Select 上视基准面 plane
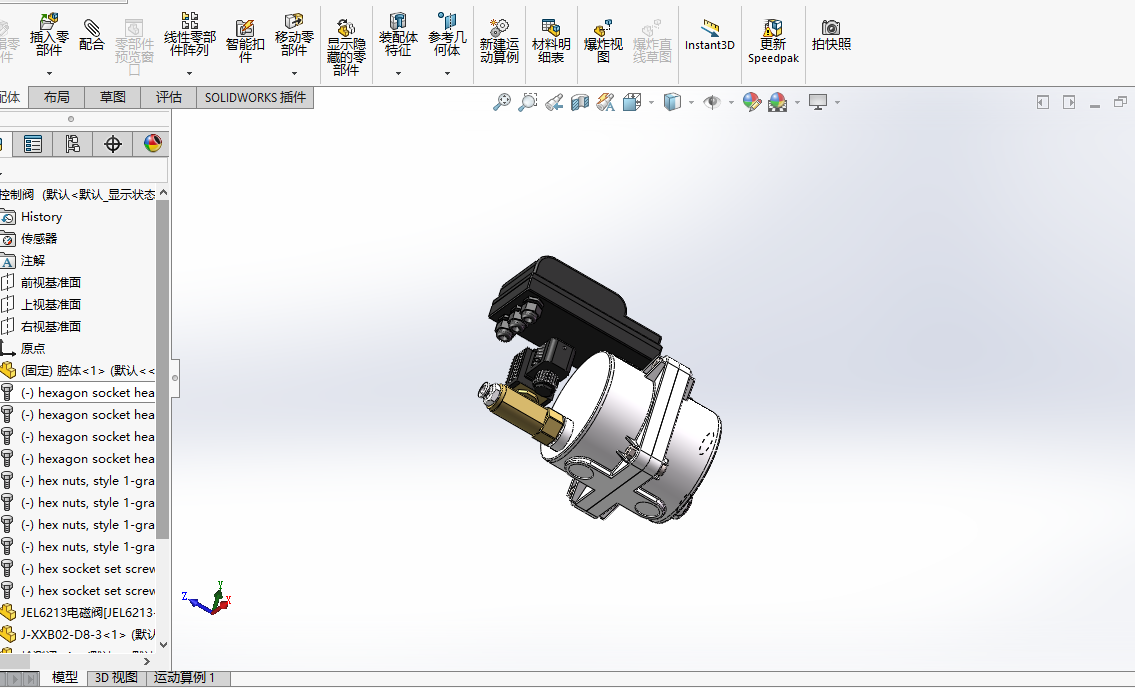The height and width of the screenshot is (688, 1135). click(x=51, y=304)
